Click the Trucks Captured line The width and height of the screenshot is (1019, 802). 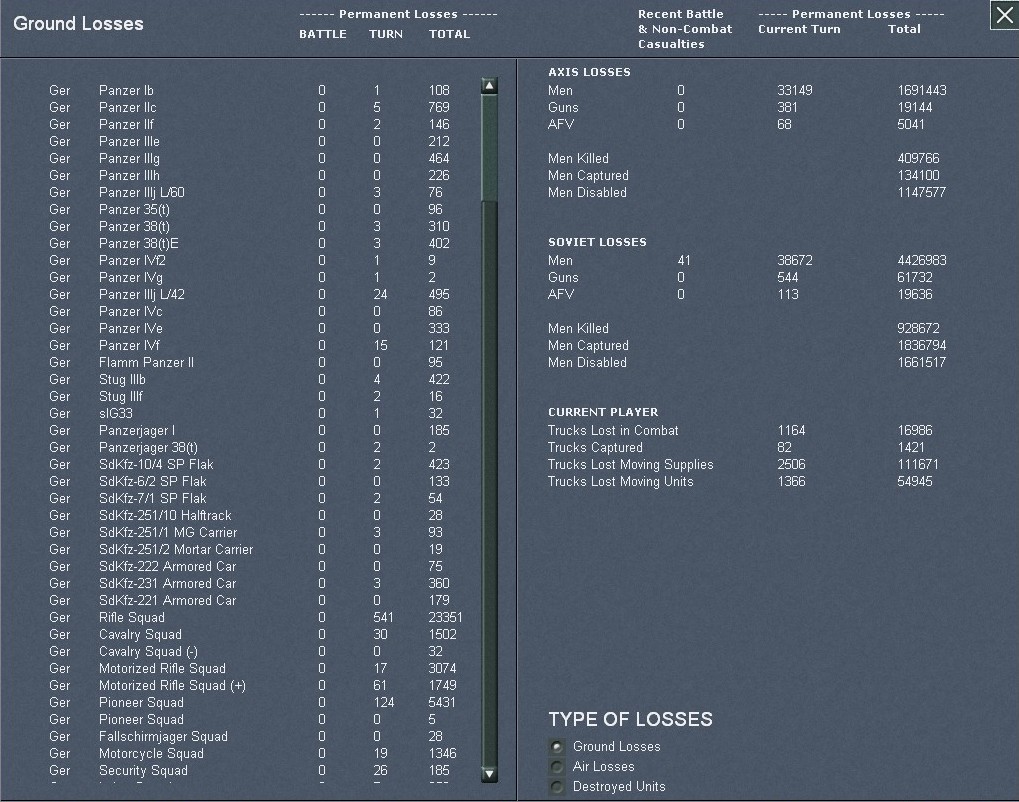coord(595,448)
